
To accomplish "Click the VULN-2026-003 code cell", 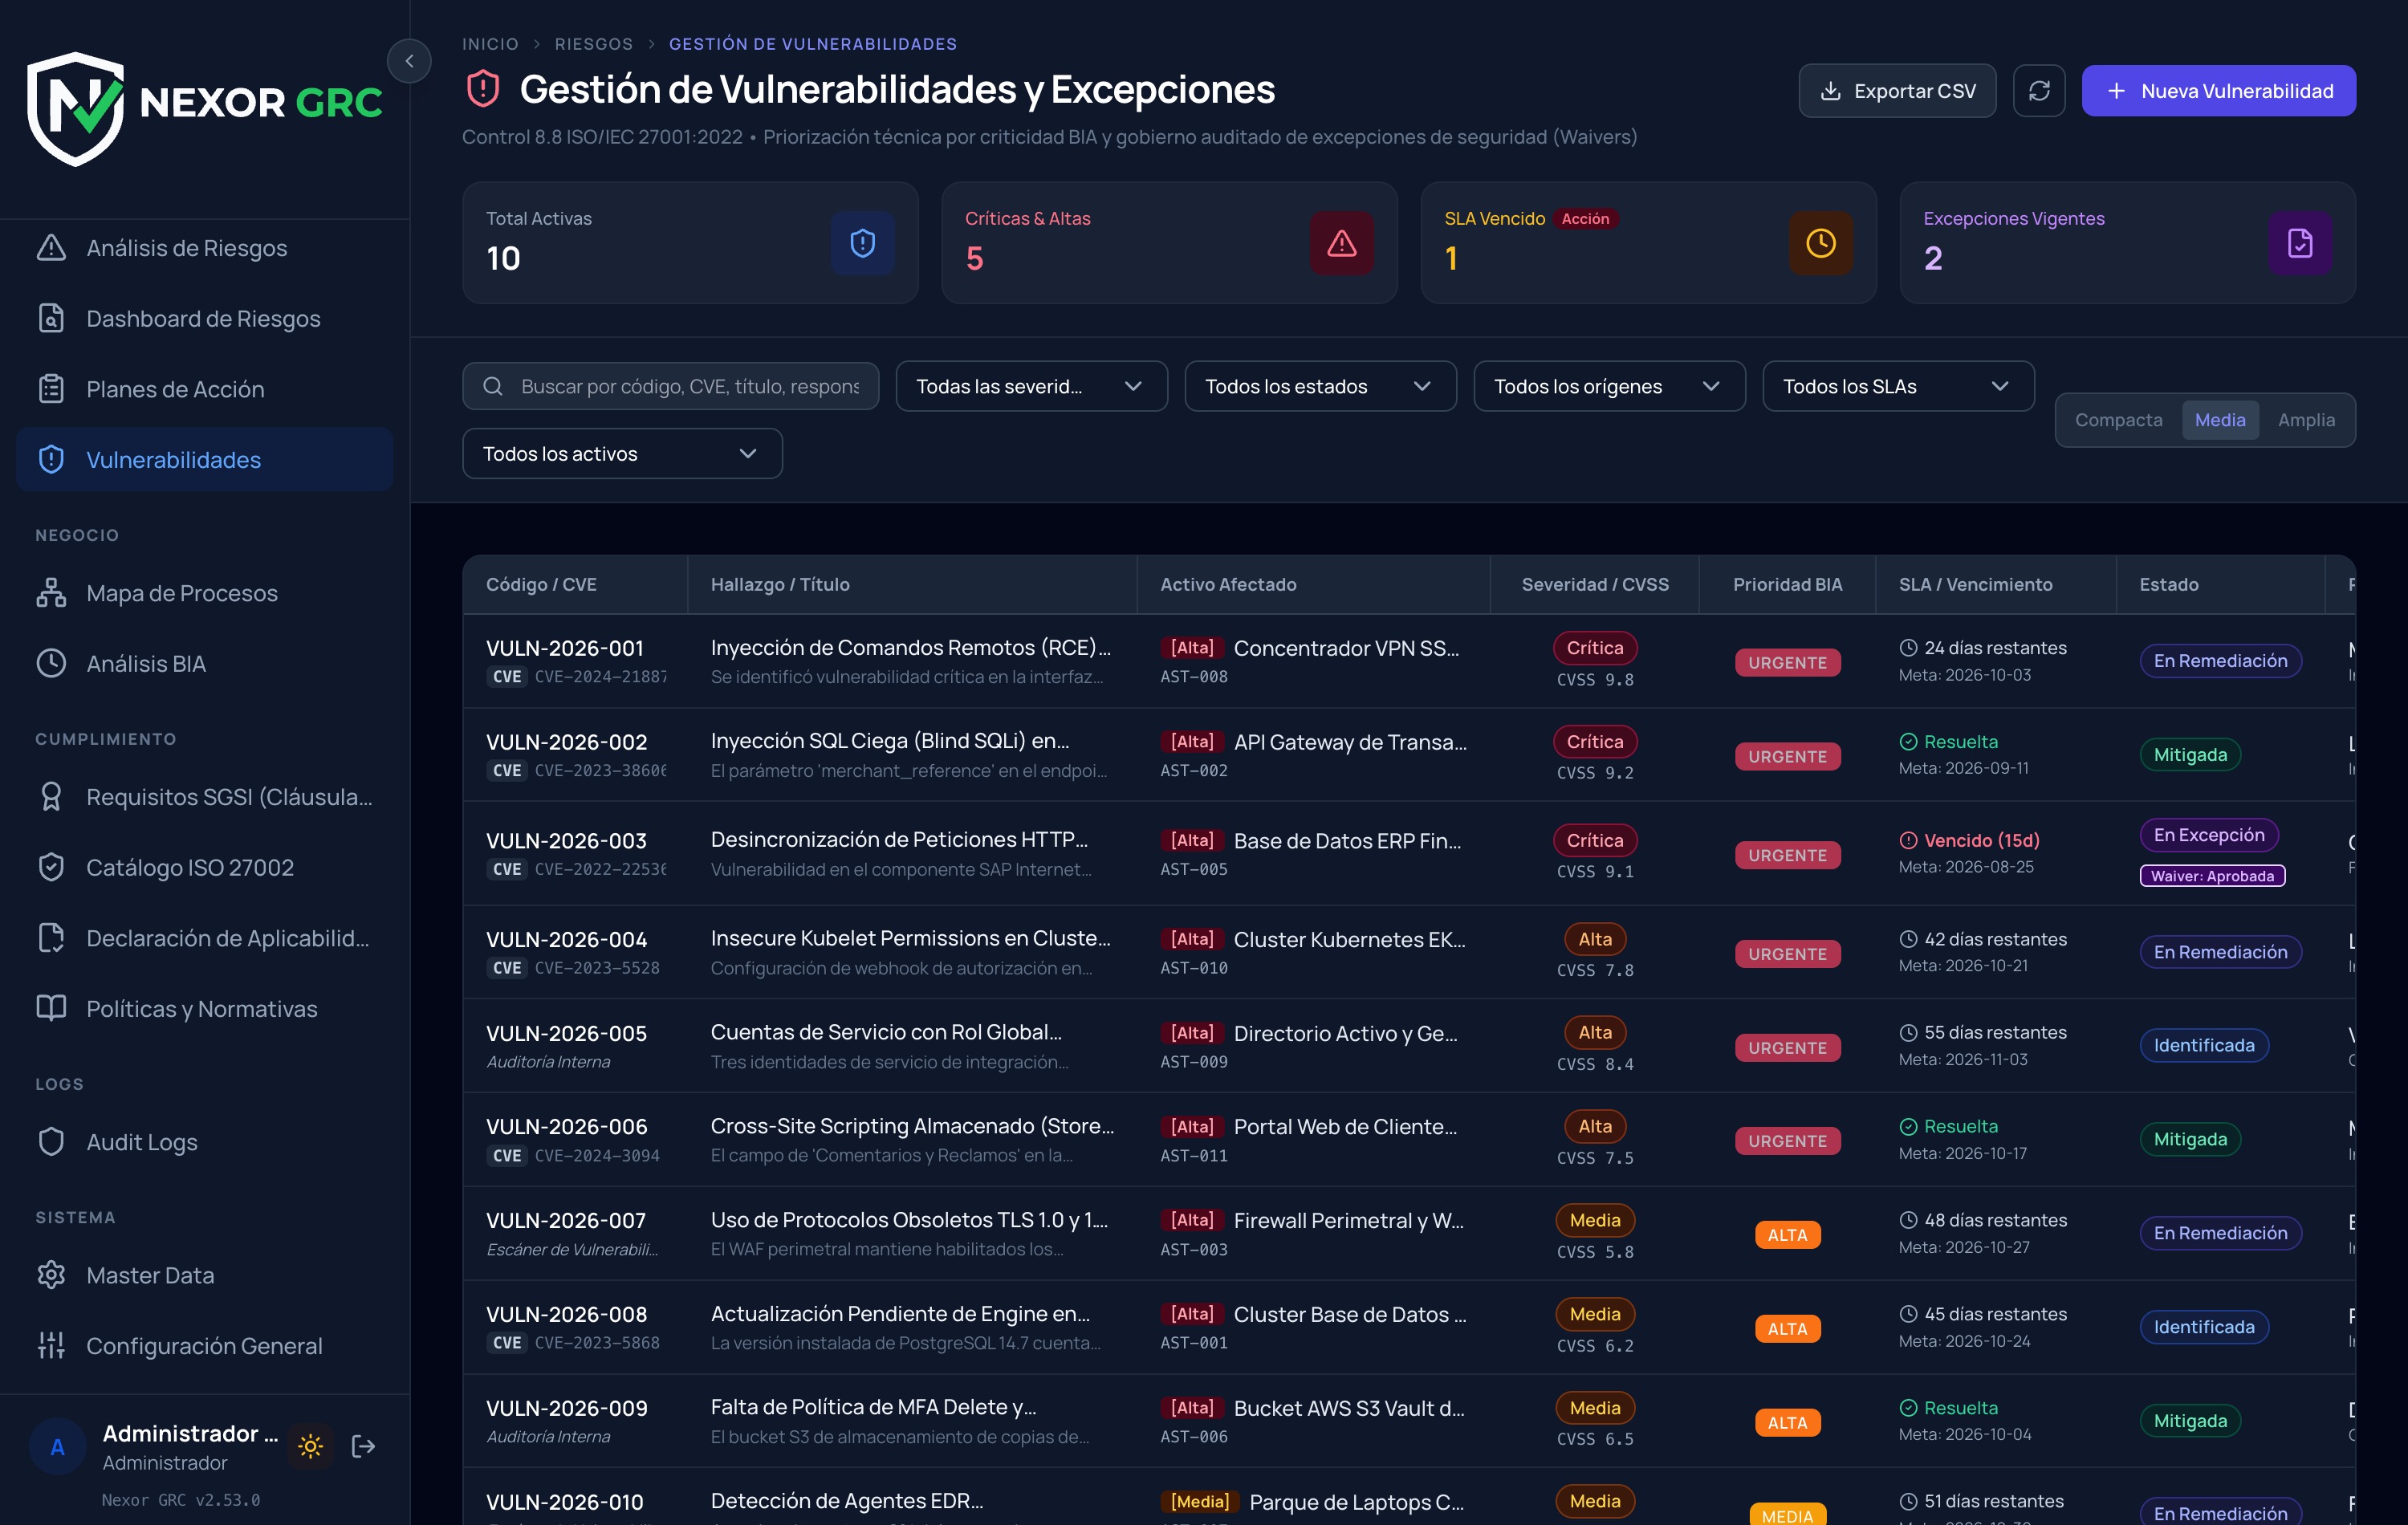I will 566,841.
